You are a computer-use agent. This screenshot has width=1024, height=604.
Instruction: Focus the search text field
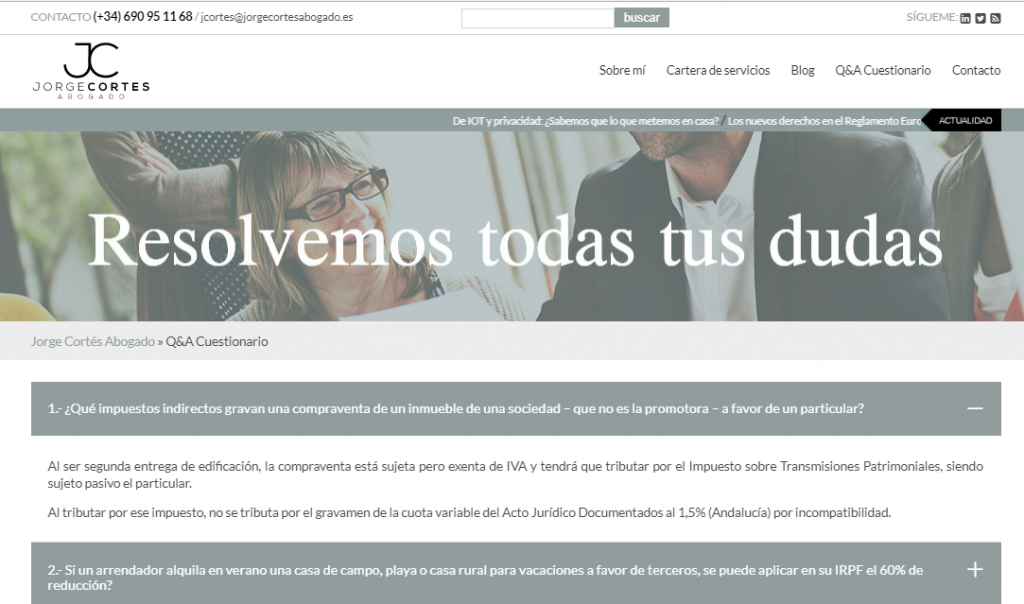[537, 18]
